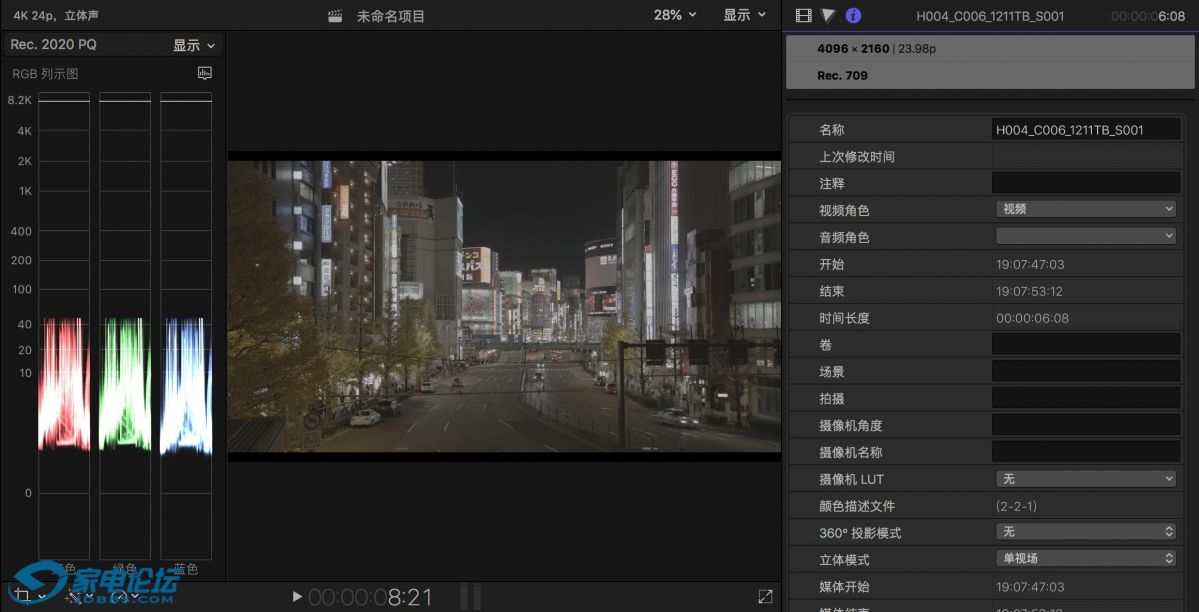Open the empty 音频角色 dropdown
1199x612 pixels.
click(x=1086, y=236)
